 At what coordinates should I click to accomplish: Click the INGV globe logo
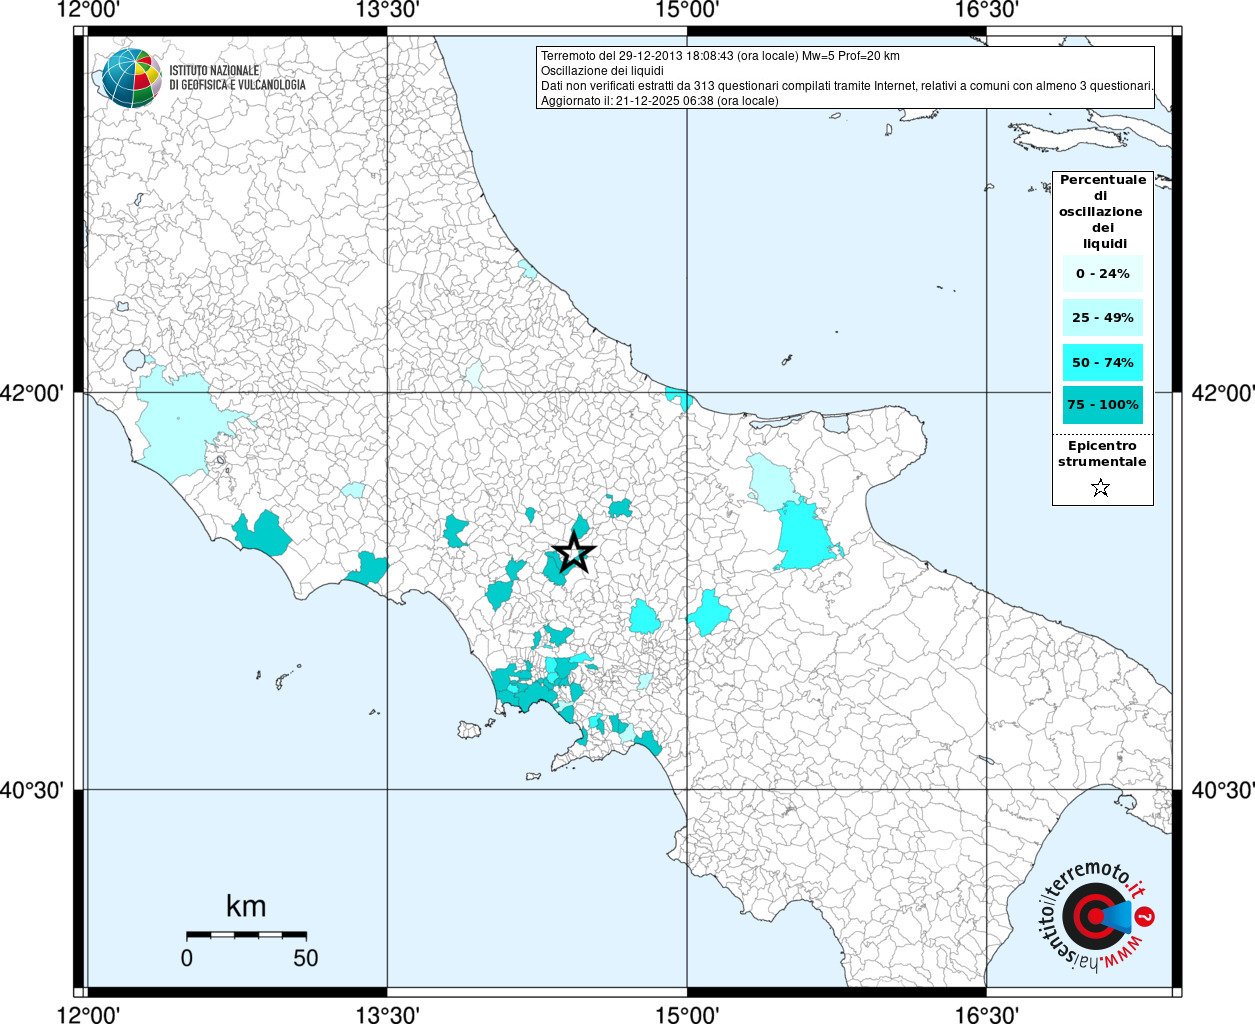[131, 78]
